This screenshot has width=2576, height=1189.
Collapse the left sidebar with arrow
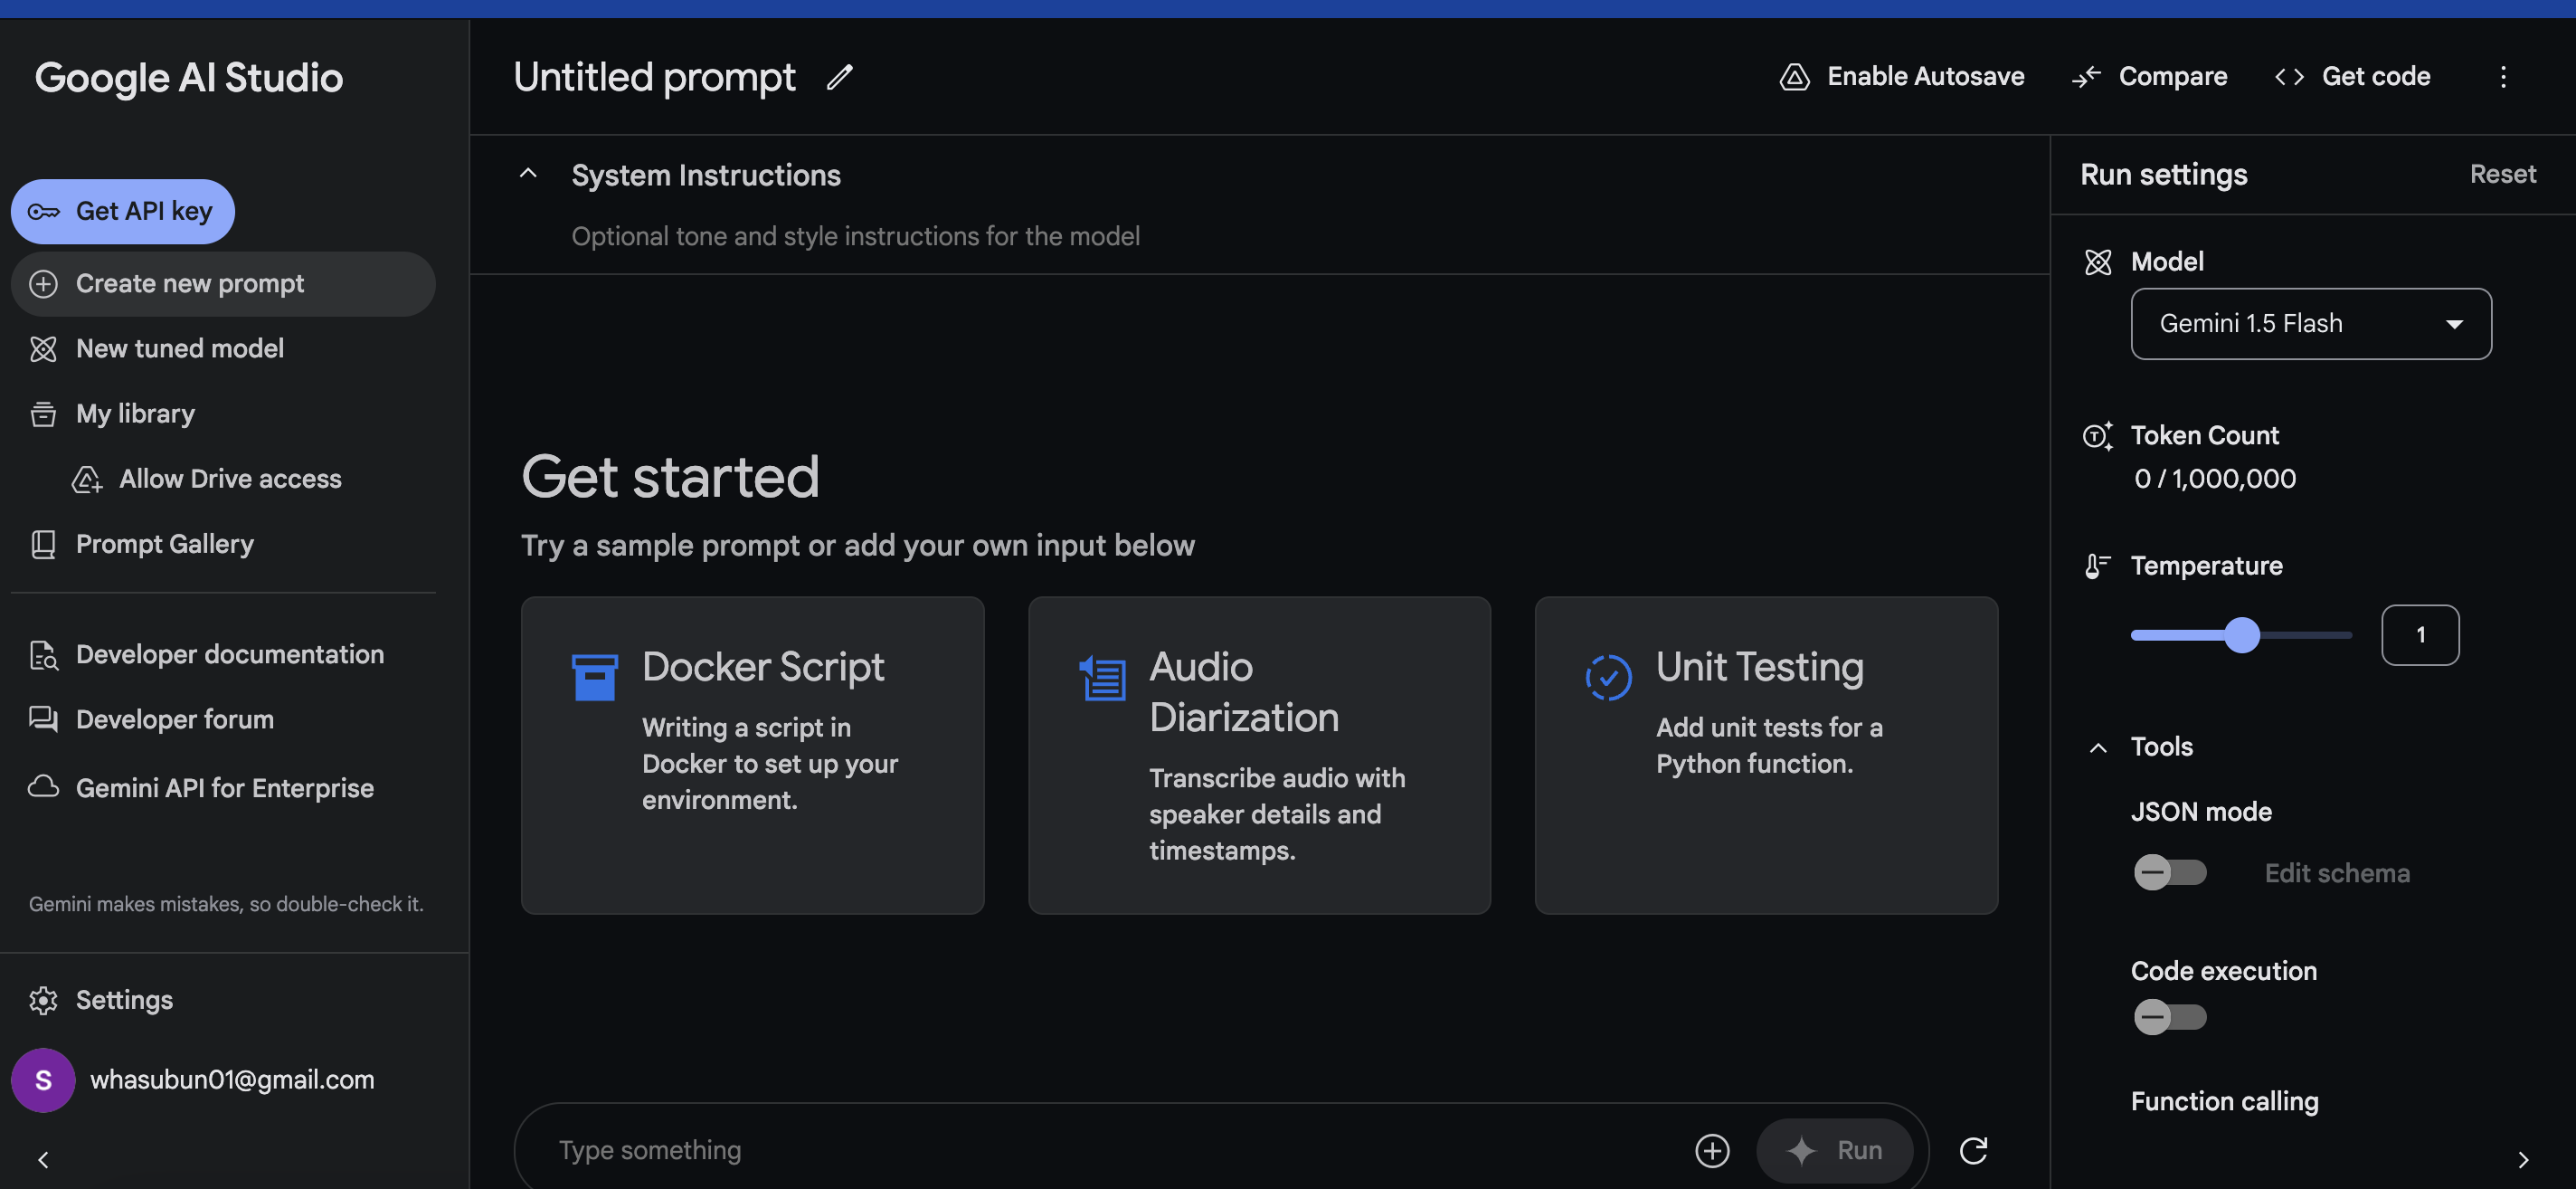[x=43, y=1160]
